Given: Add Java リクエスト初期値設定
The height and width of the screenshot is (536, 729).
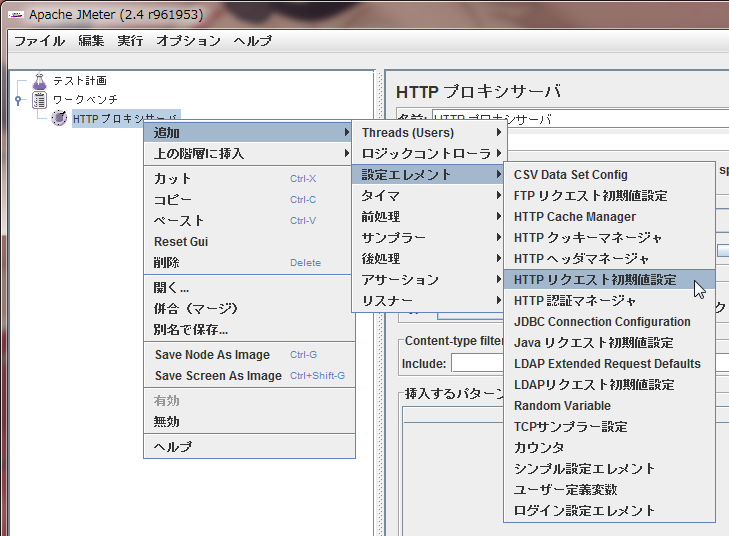Looking at the screenshot, I should 609,343.
